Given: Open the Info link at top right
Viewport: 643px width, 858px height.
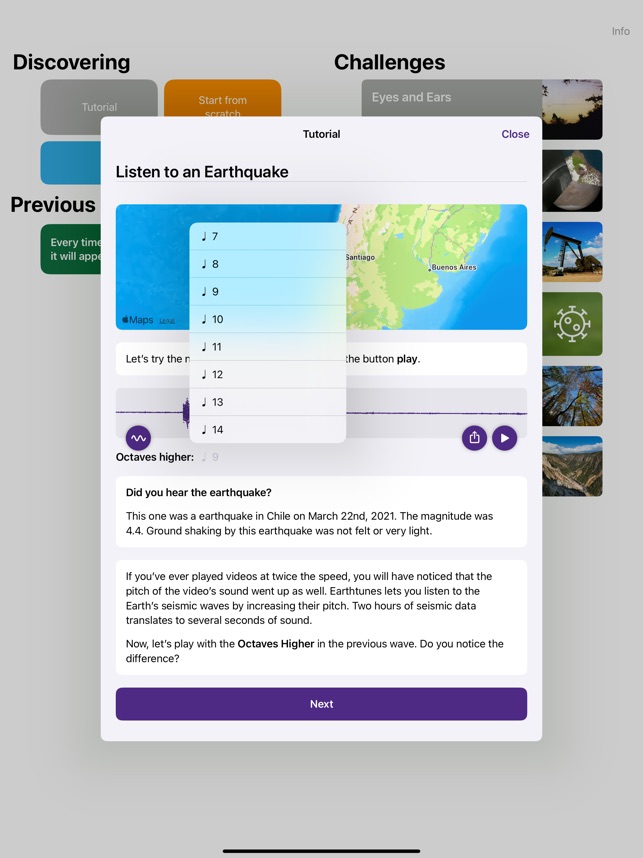Looking at the screenshot, I should pos(620,31).
